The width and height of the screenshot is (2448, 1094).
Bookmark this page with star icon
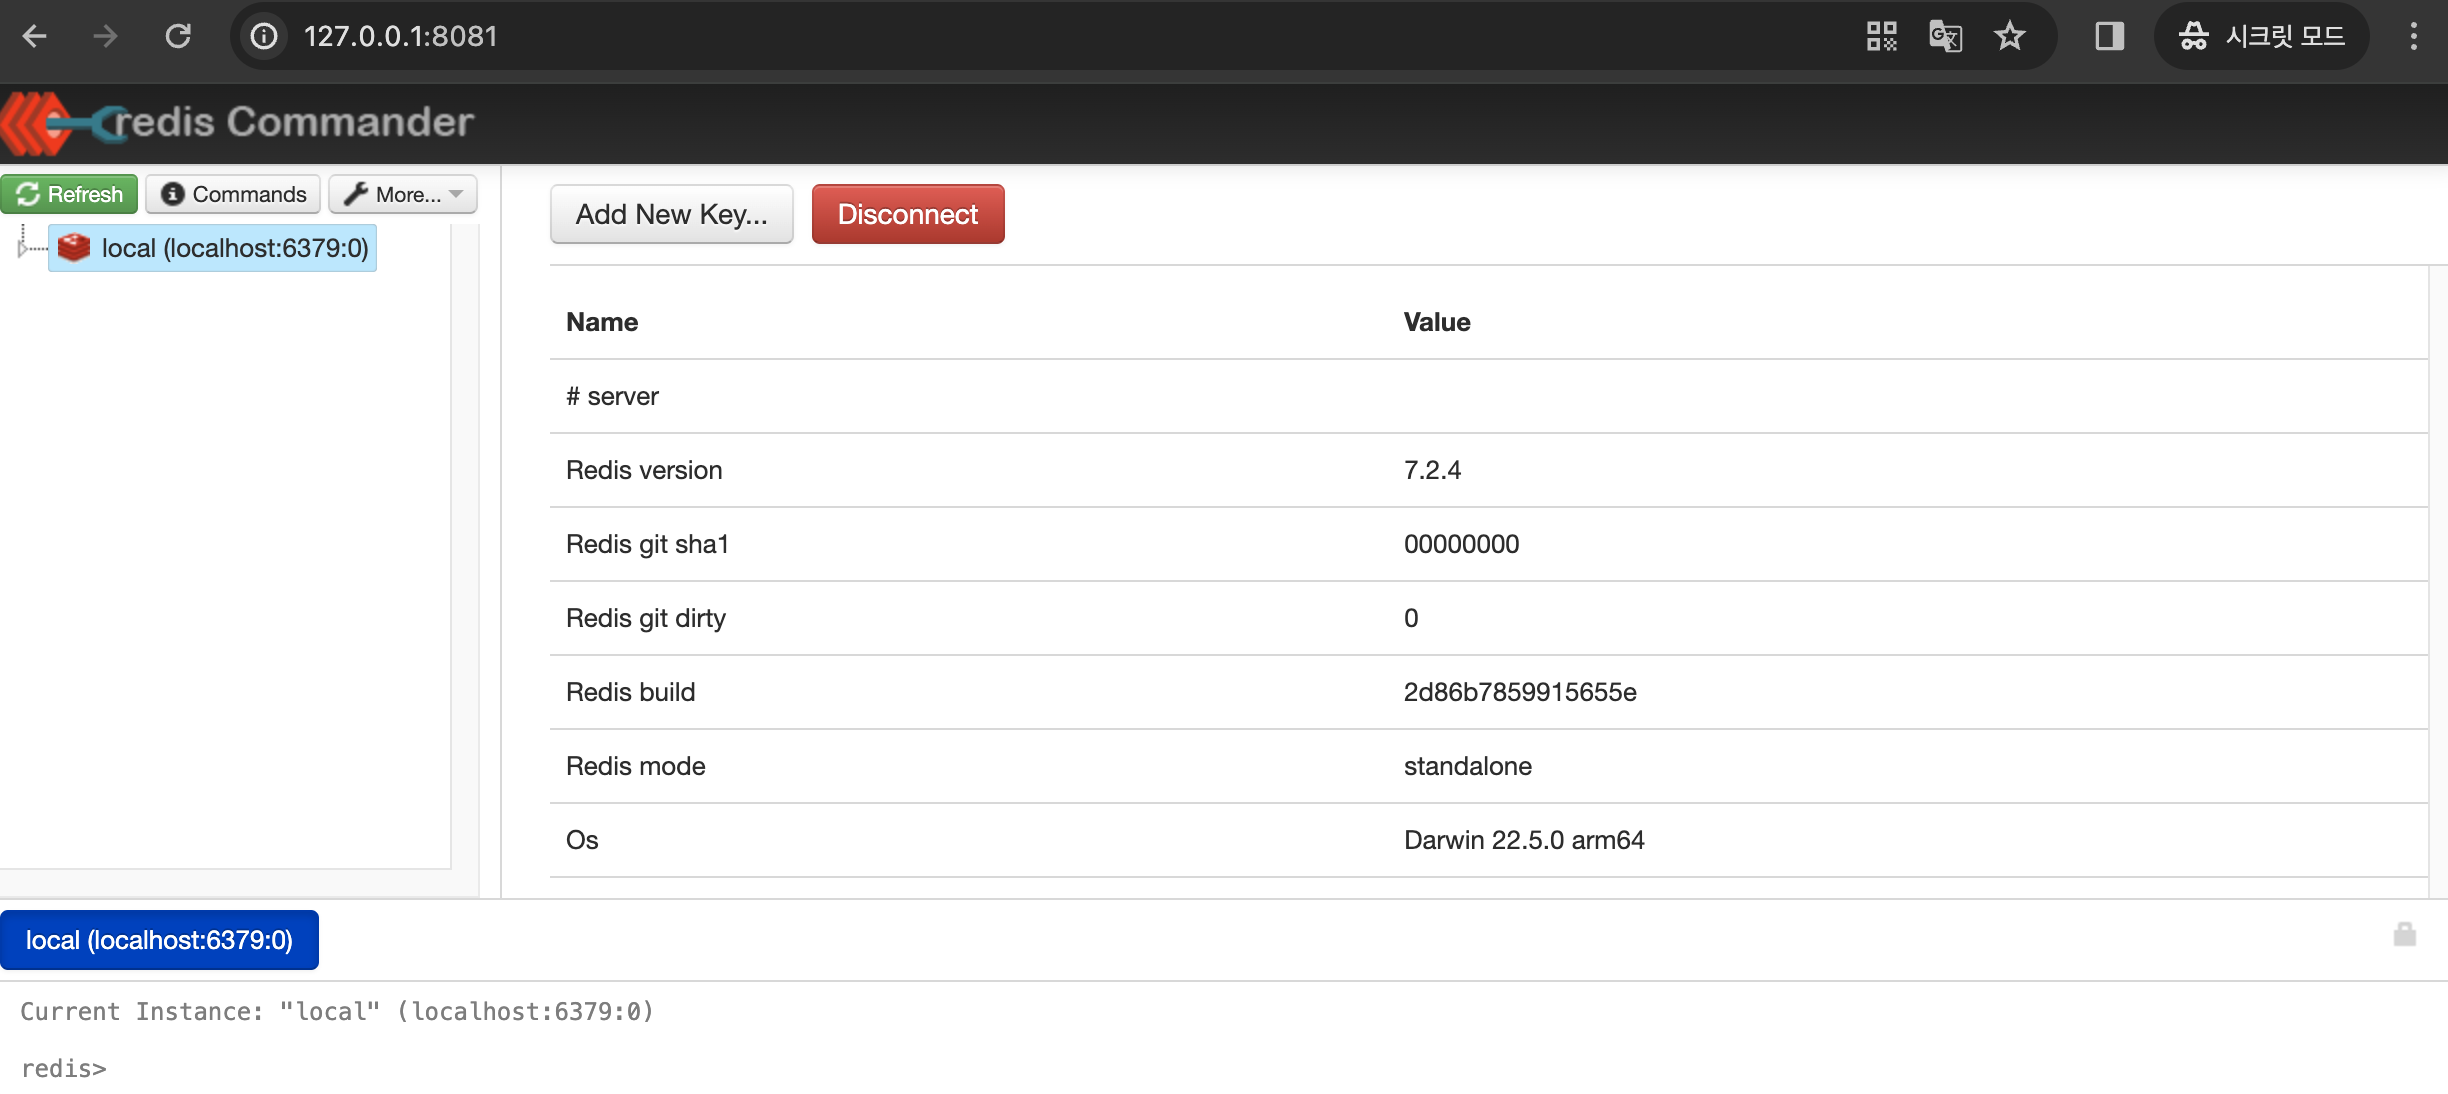(2009, 37)
